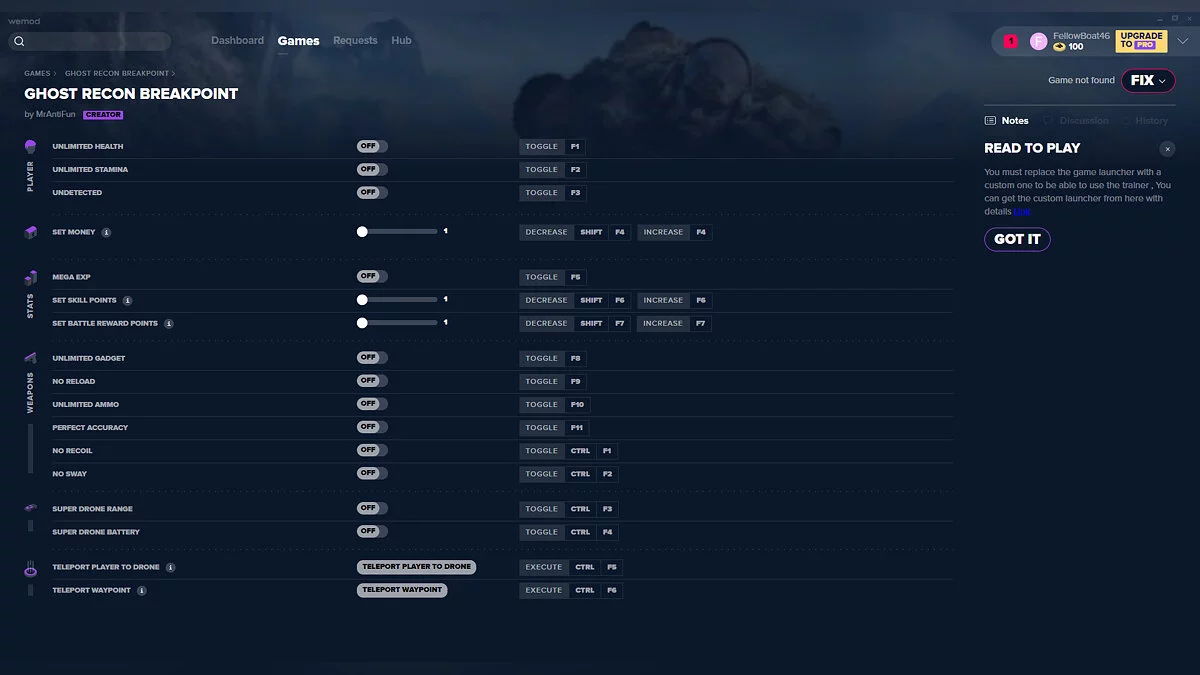Screen dimensions: 1200x675
Task: Enable Super Drone Battery
Action: coord(371,531)
